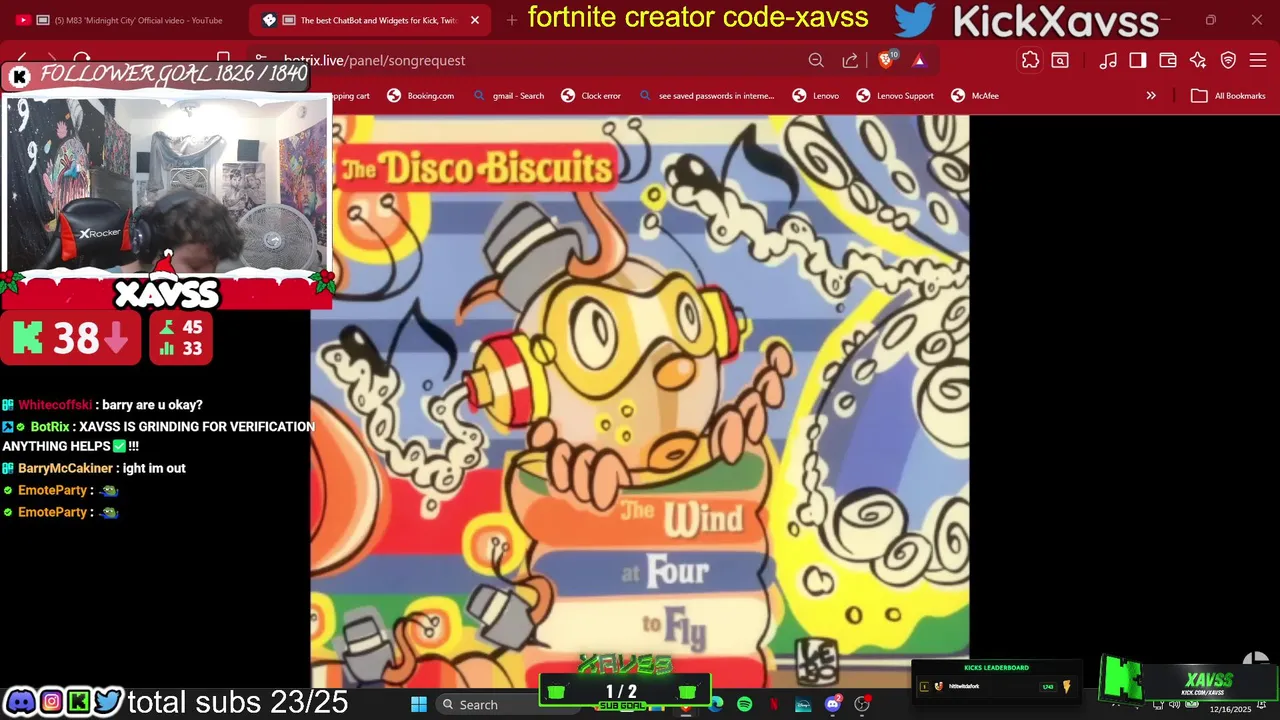The height and width of the screenshot is (720, 1280).
Task: Click the share page icon
Action: coord(850,60)
